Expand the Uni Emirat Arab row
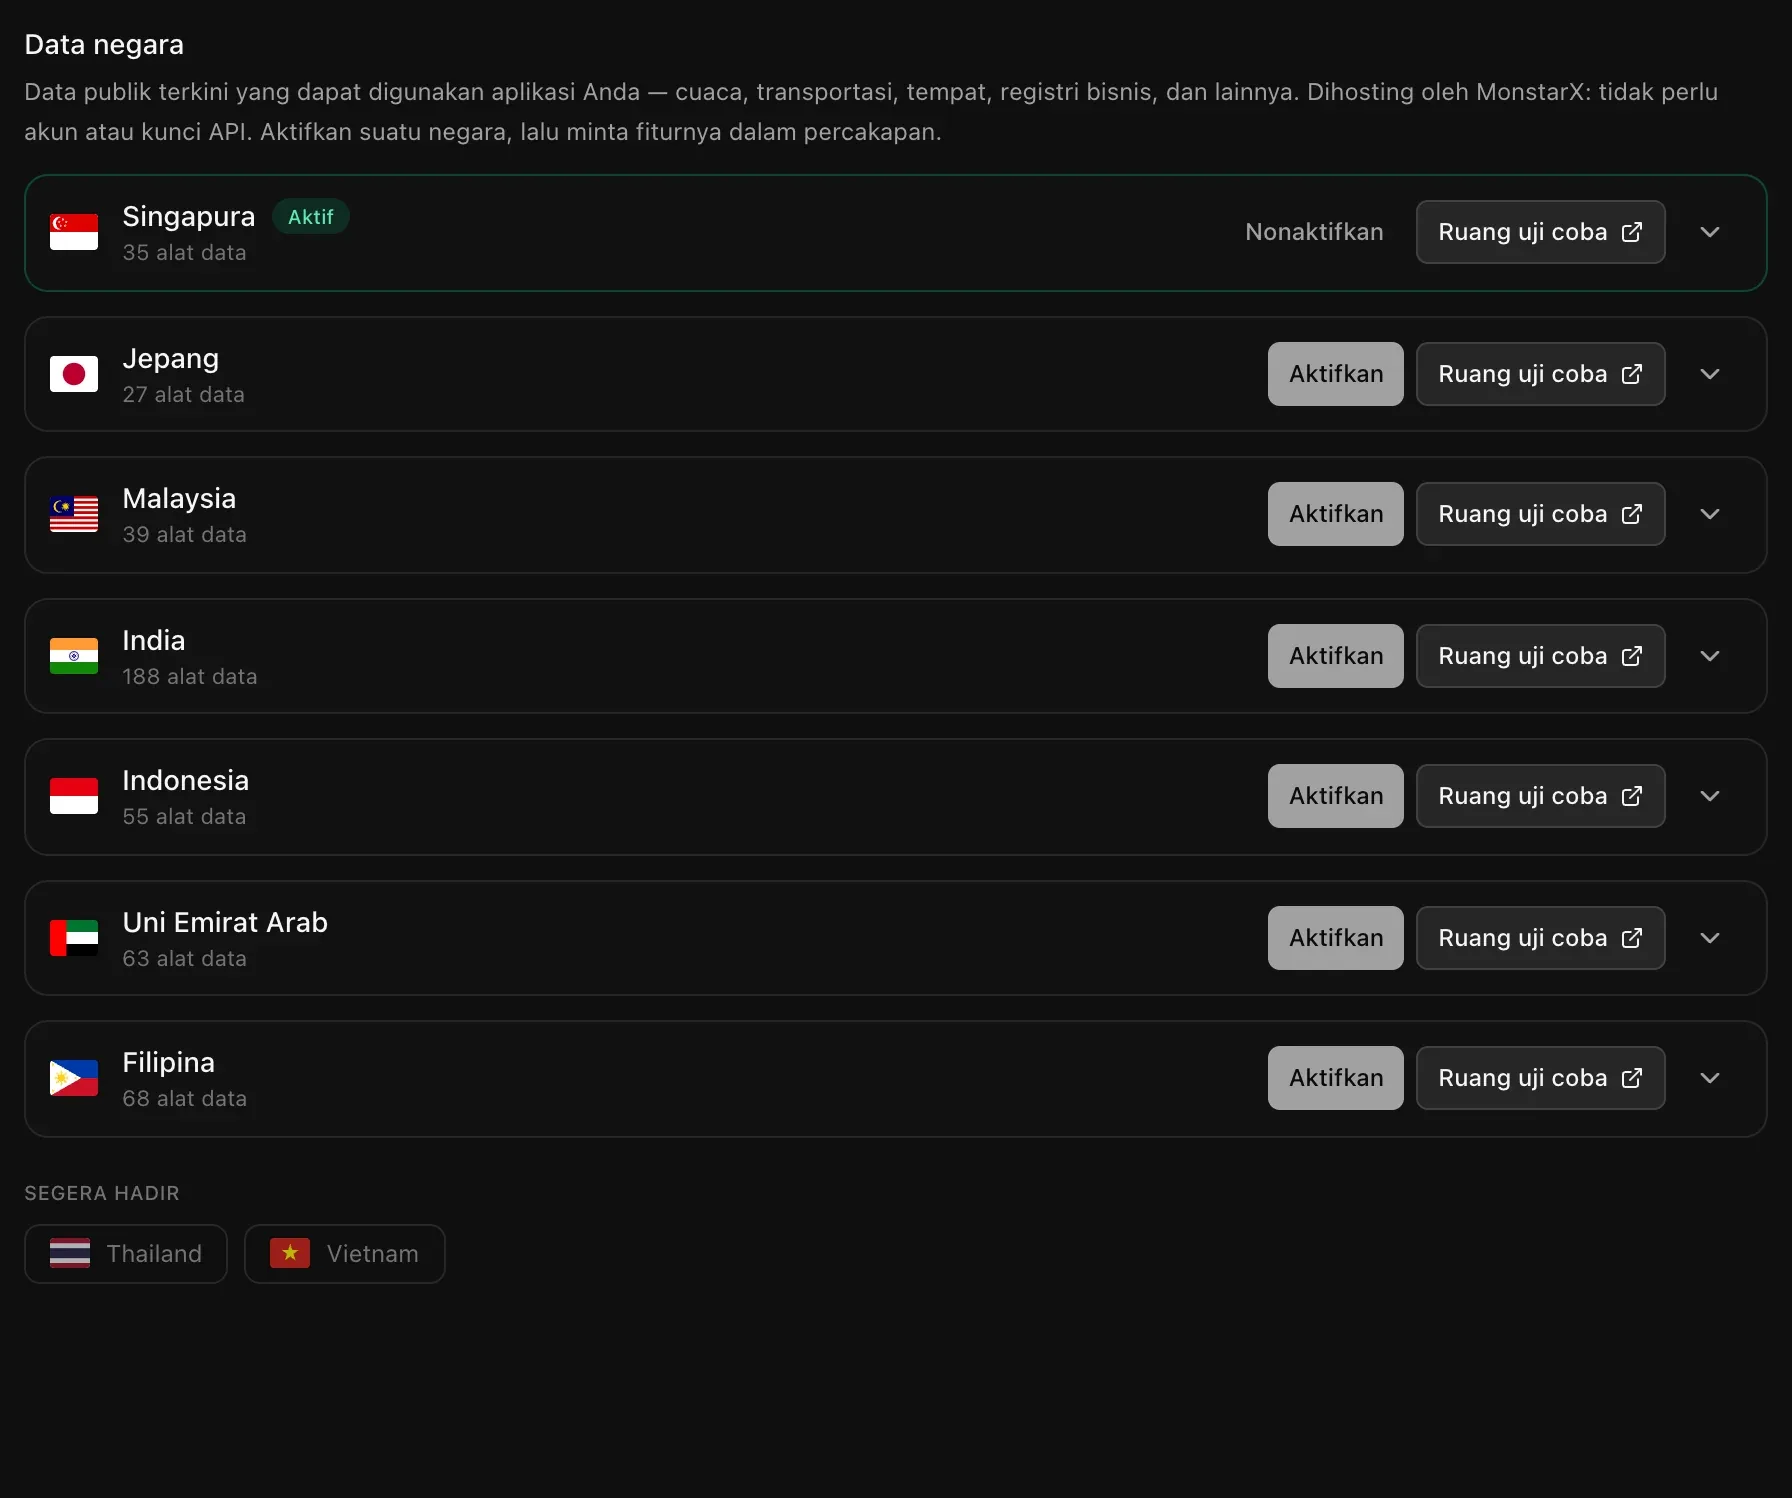The image size is (1792, 1498). coord(1710,938)
